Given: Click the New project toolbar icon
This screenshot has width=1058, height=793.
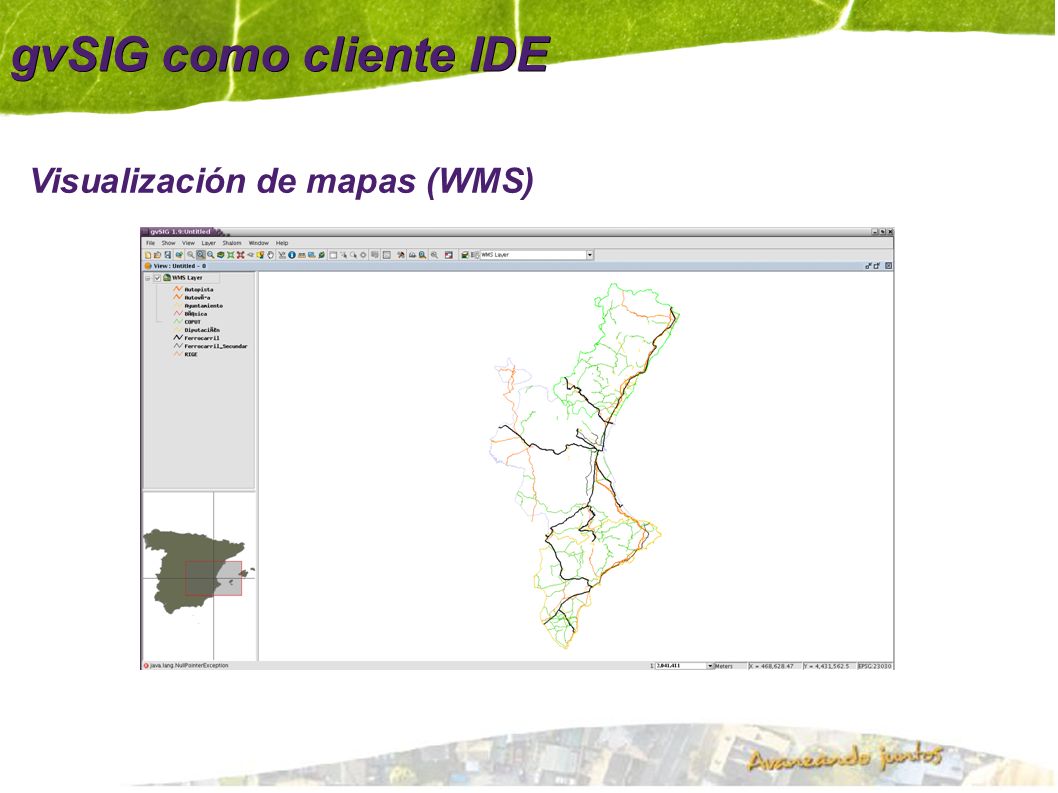Looking at the screenshot, I should click(x=148, y=255).
